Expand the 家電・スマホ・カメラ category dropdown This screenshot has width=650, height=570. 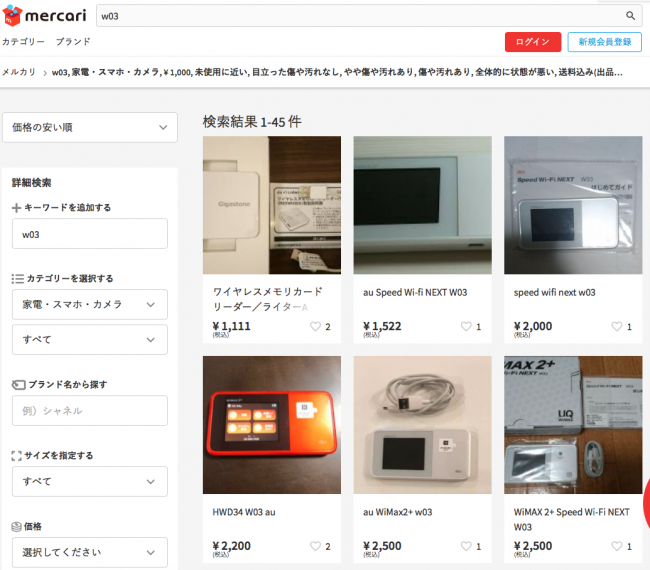[x=90, y=304]
